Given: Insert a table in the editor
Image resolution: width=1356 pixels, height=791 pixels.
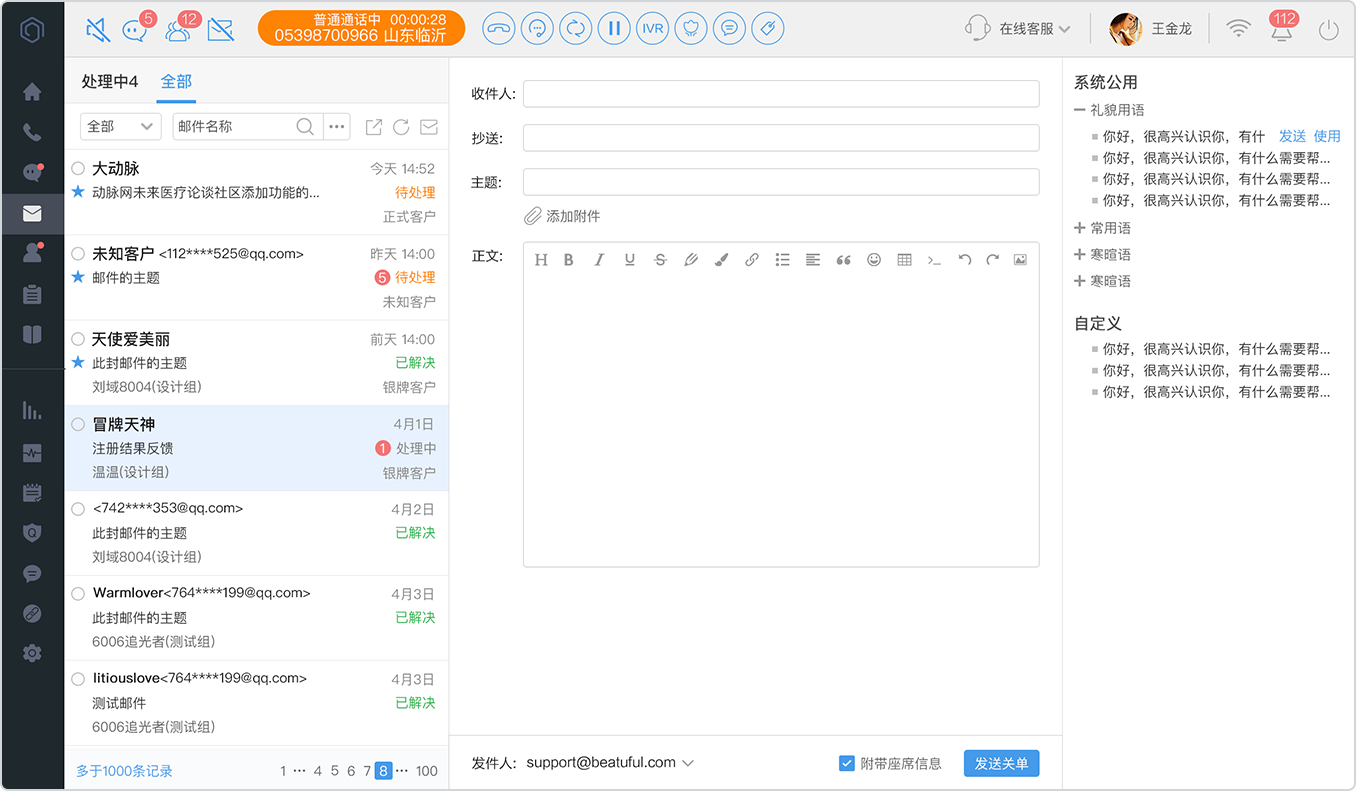Looking at the screenshot, I should coord(904,260).
